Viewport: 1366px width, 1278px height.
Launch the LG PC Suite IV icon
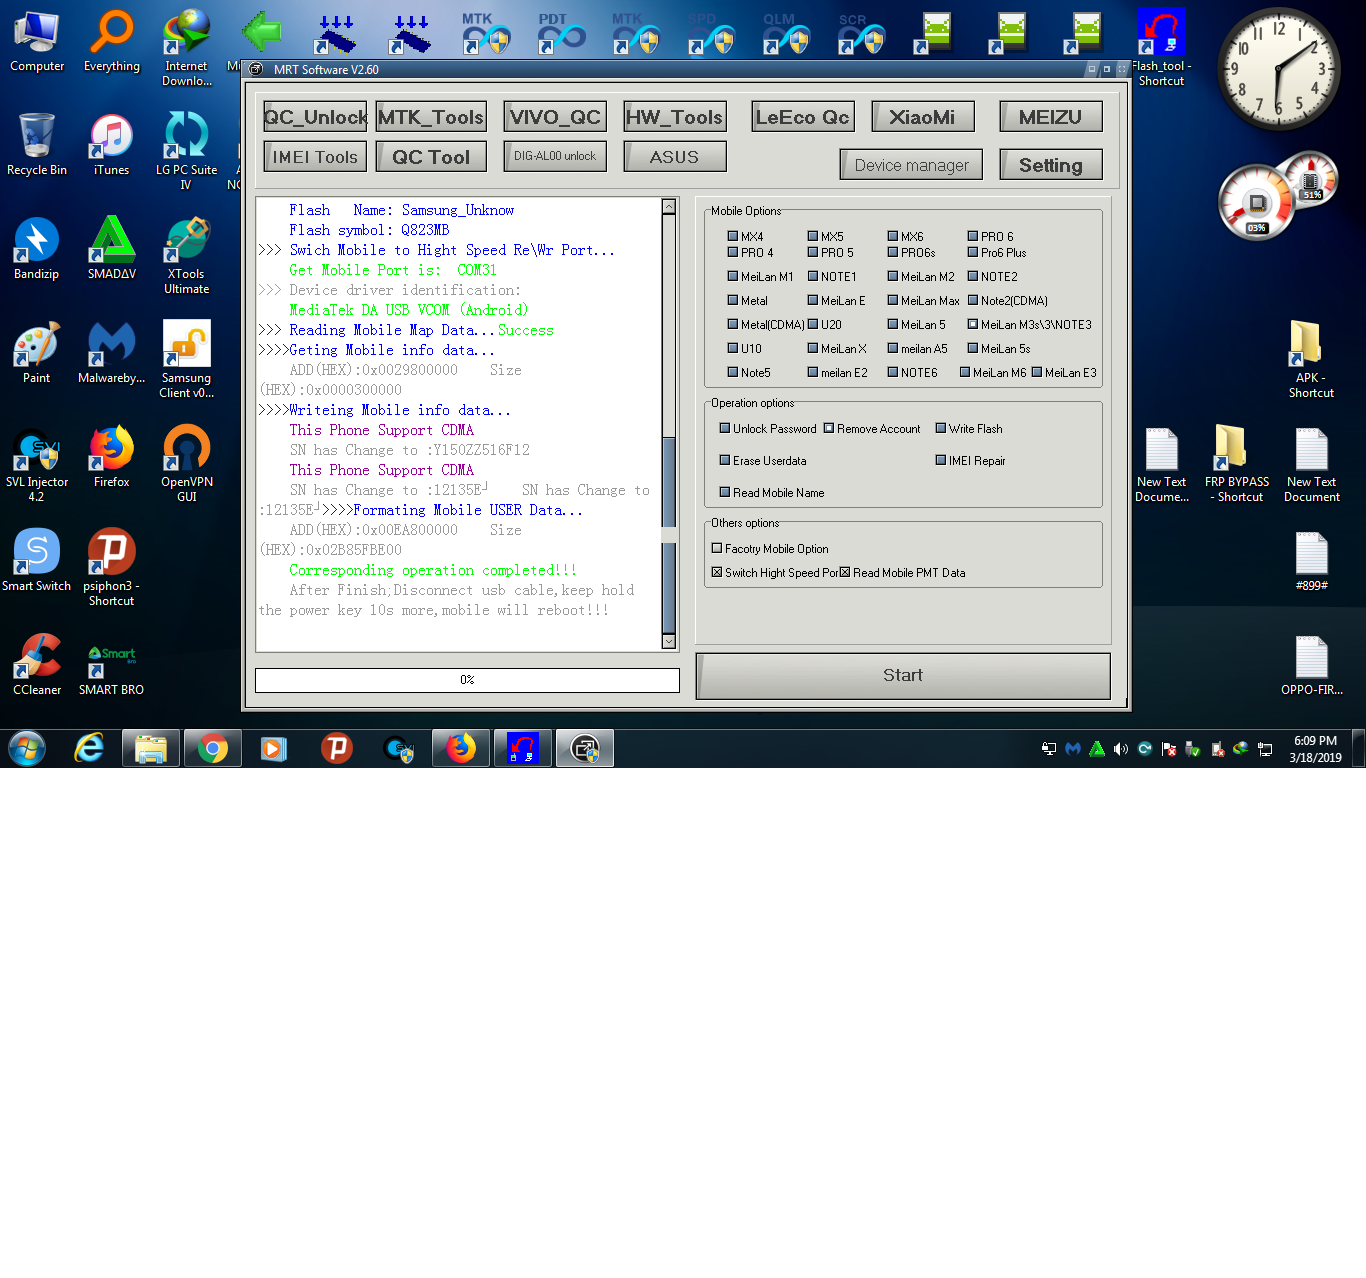(187, 151)
